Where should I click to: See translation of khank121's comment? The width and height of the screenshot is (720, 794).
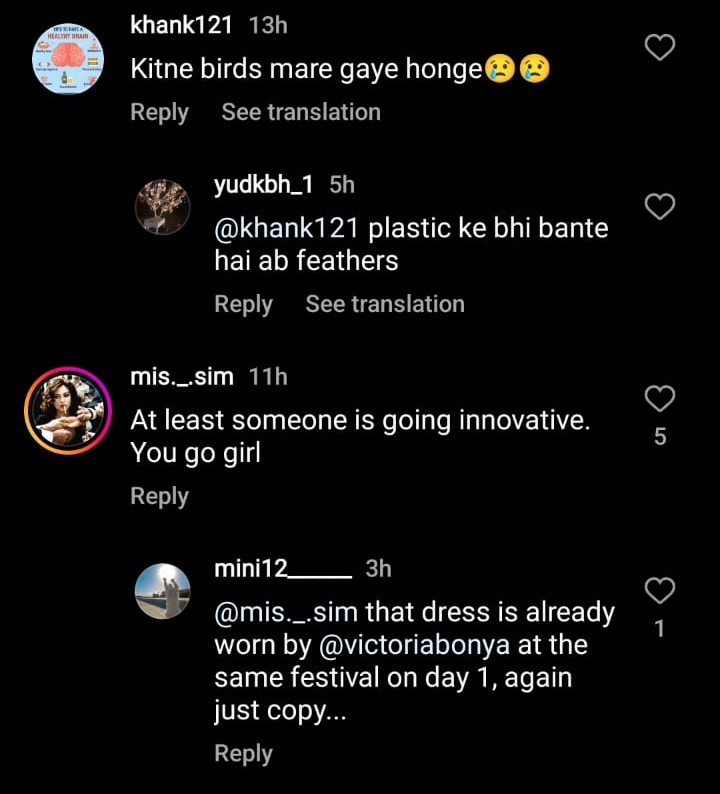coord(301,112)
